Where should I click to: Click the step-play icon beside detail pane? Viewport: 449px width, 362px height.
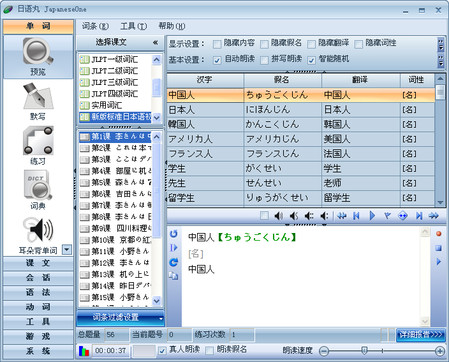pos(174,248)
